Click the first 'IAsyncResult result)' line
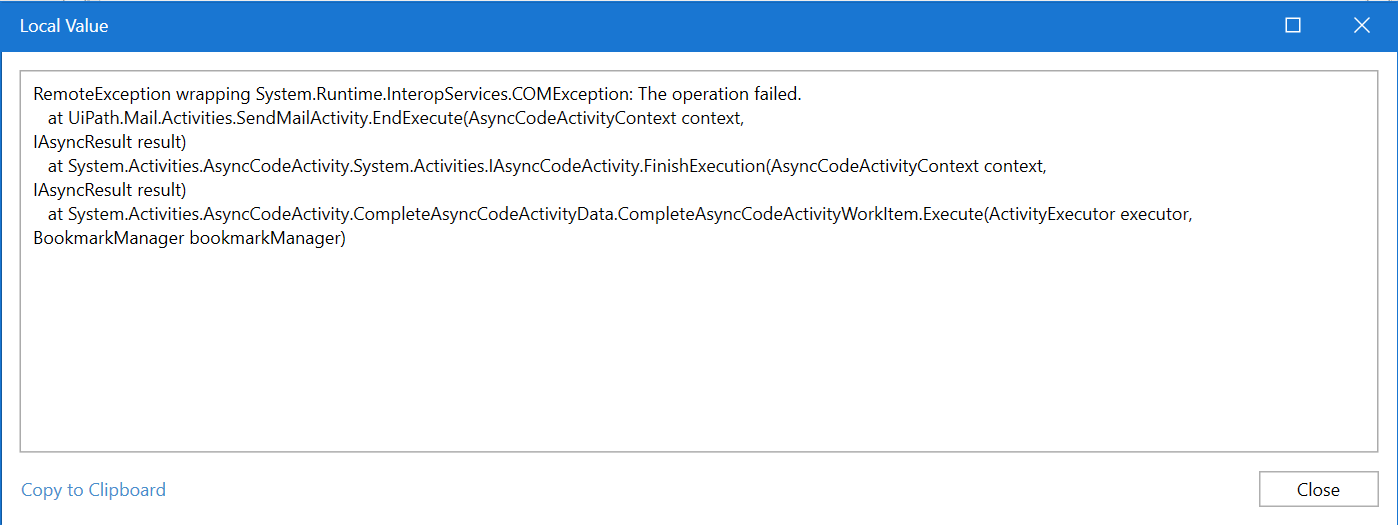The width and height of the screenshot is (1398, 525). click(x=110, y=142)
